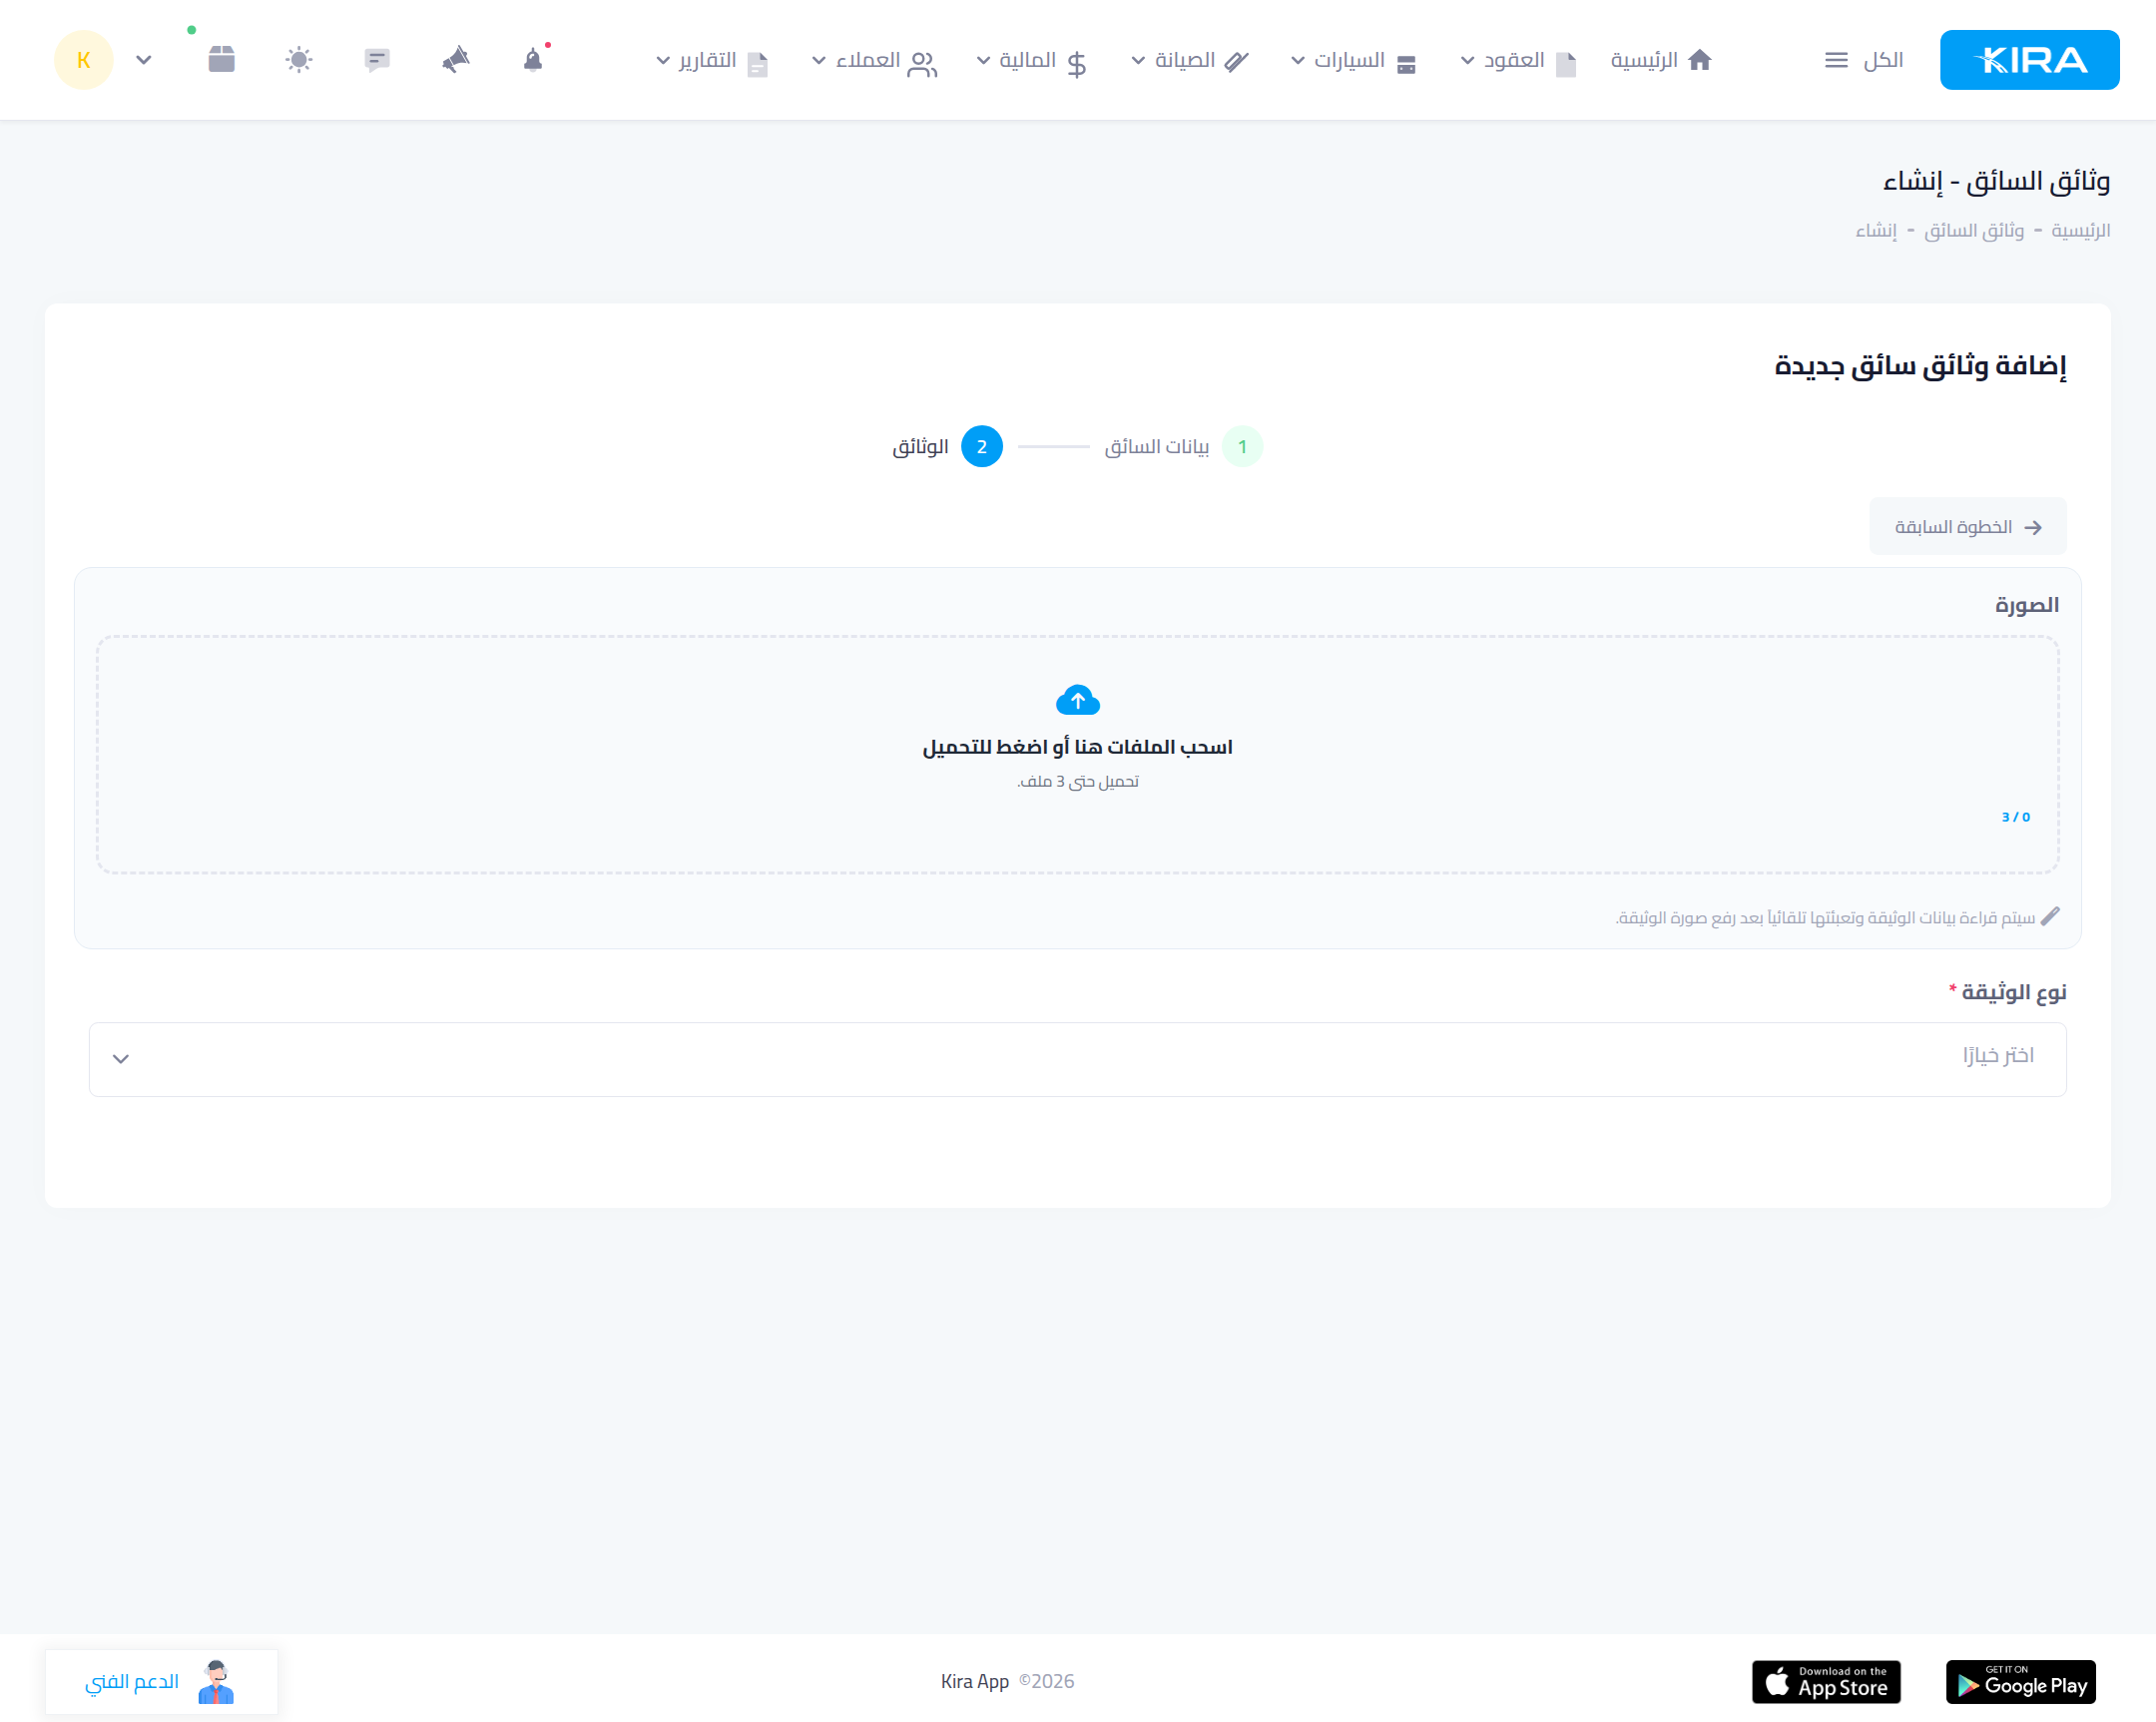The image size is (2156, 1722).
Task: Open وثائق السائق breadcrumb link
Action: (x=1974, y=231)
